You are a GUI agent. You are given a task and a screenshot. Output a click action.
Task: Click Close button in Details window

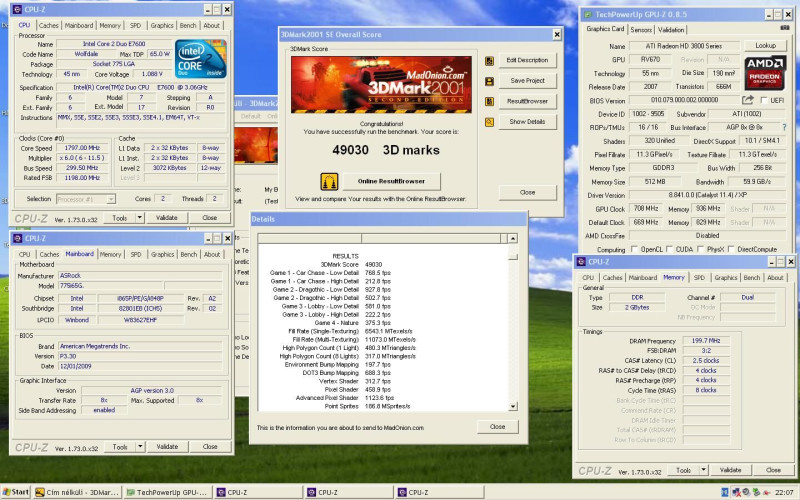(x=497, y=427)
